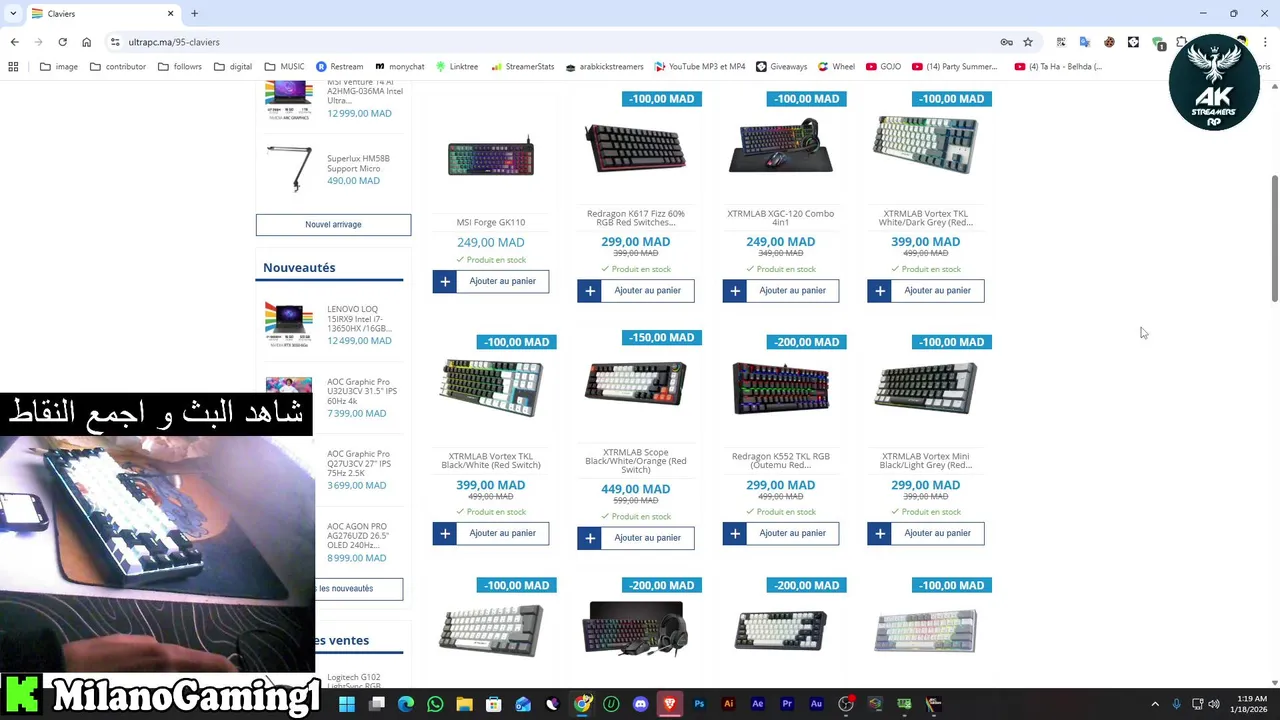Open the saved passwords key icon
1280x720 pixels.
coord(1006,42)
